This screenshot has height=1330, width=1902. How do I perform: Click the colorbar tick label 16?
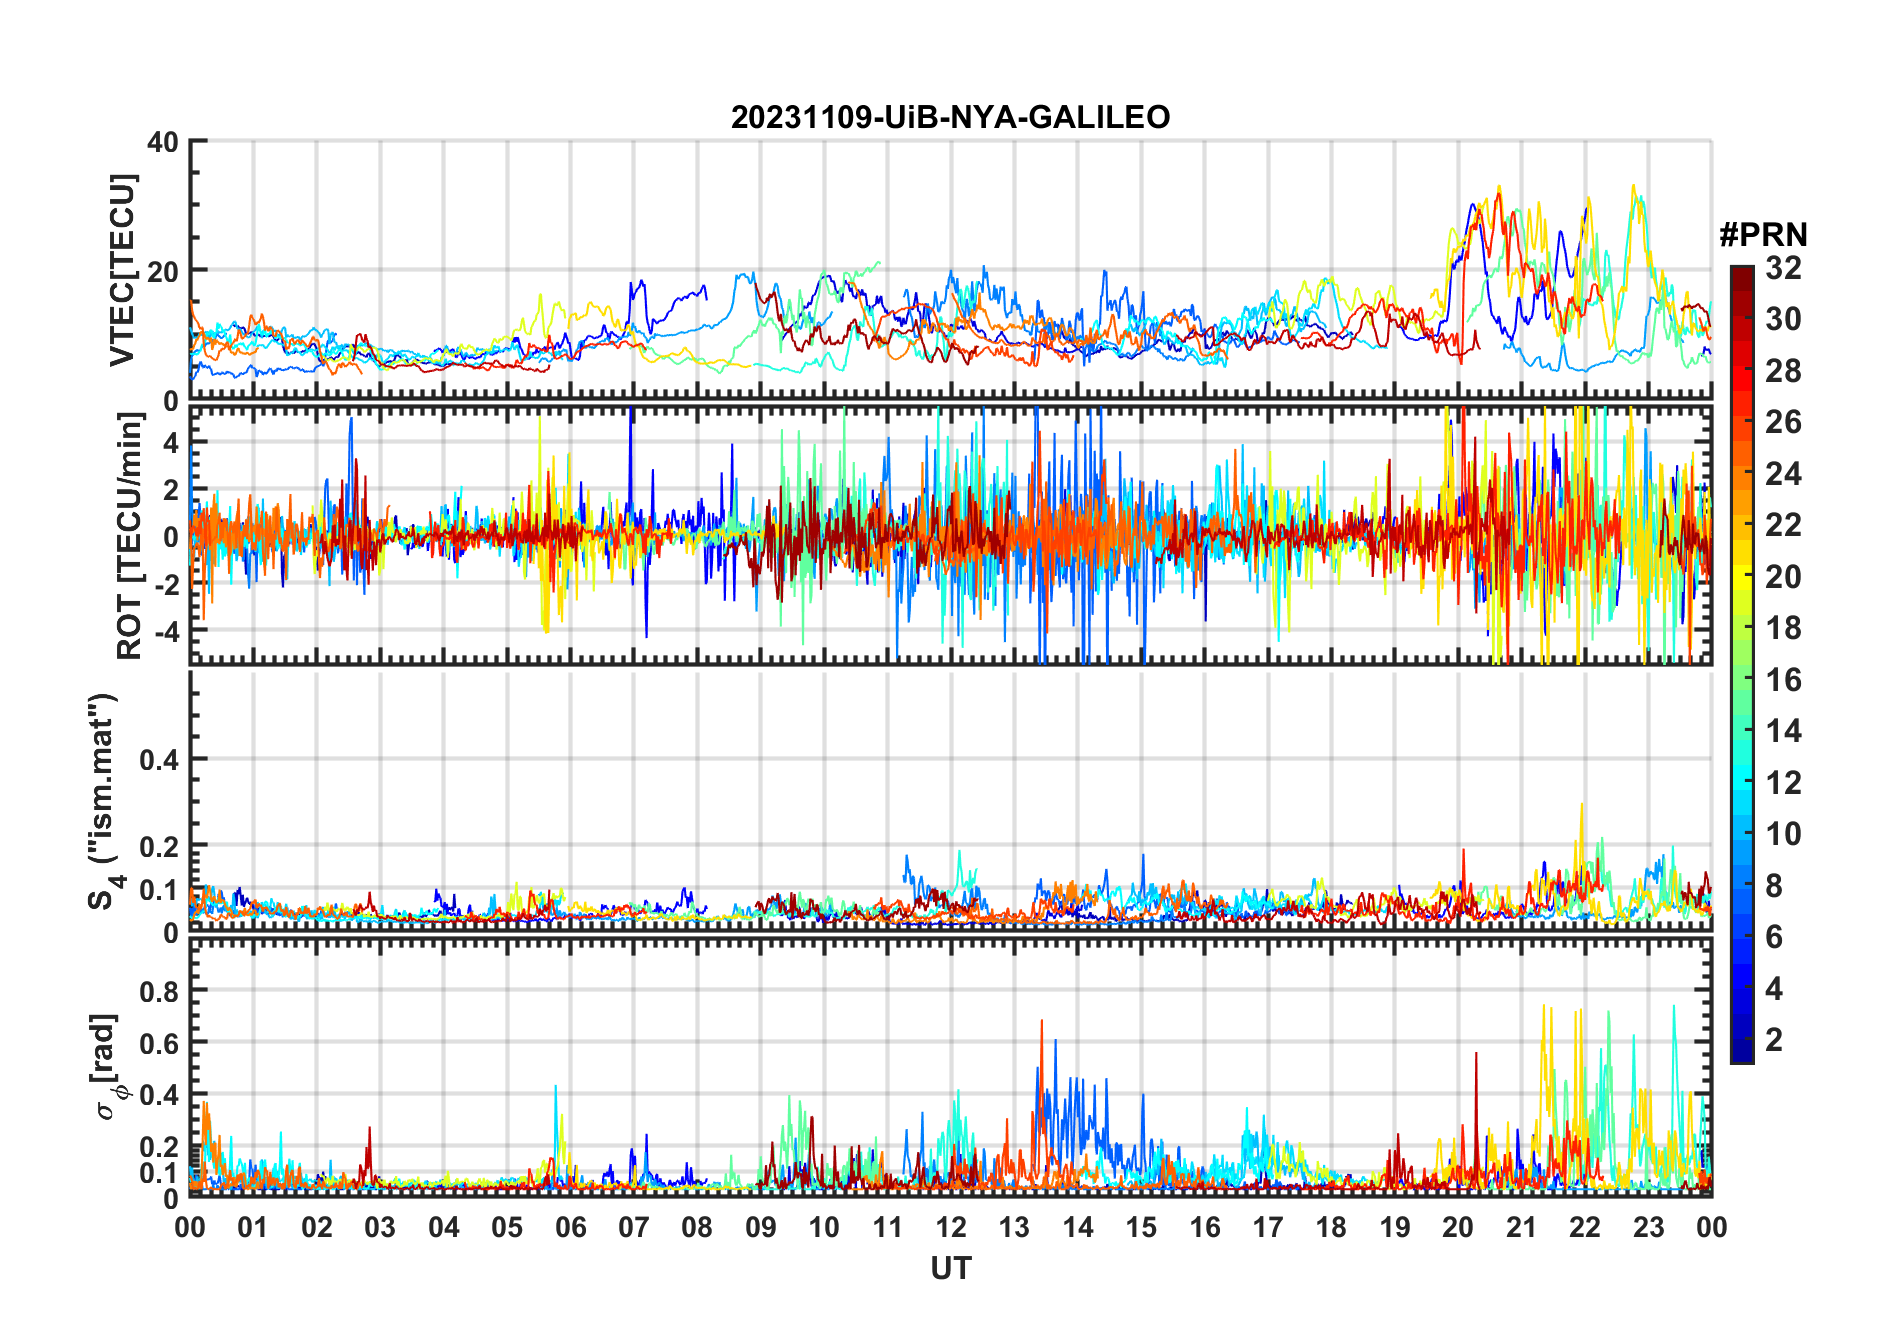coord(1783,680)
